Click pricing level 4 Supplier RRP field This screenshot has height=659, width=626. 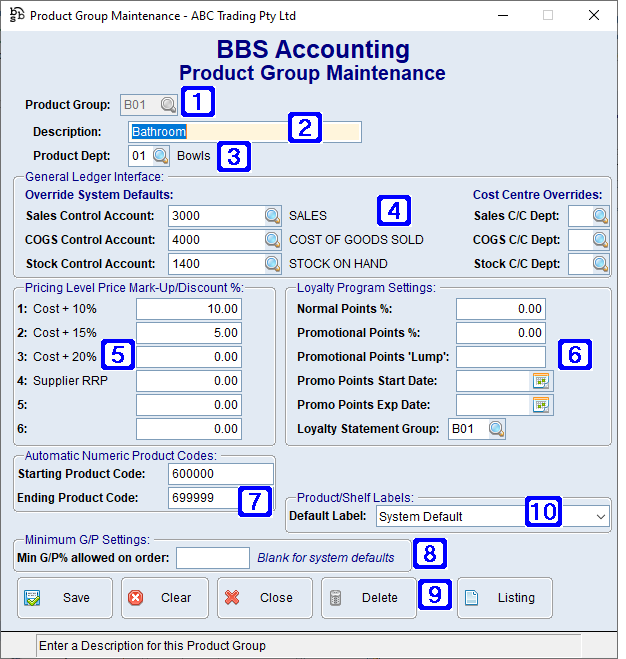(189, 381)
